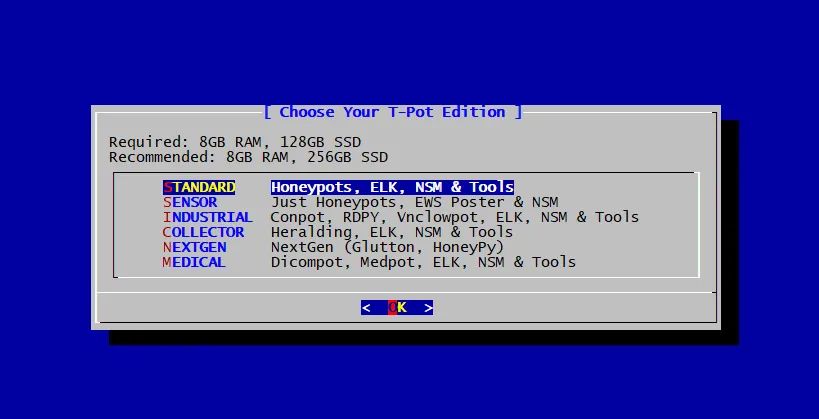Click the 'Choose Your T-Pot Edition' title
819x419 pixels.
pyautogui.click(x=393, y=112)
